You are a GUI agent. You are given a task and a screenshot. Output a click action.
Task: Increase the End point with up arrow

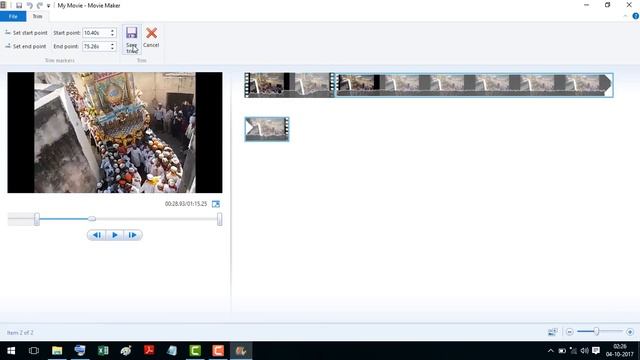tap(112, 44)
